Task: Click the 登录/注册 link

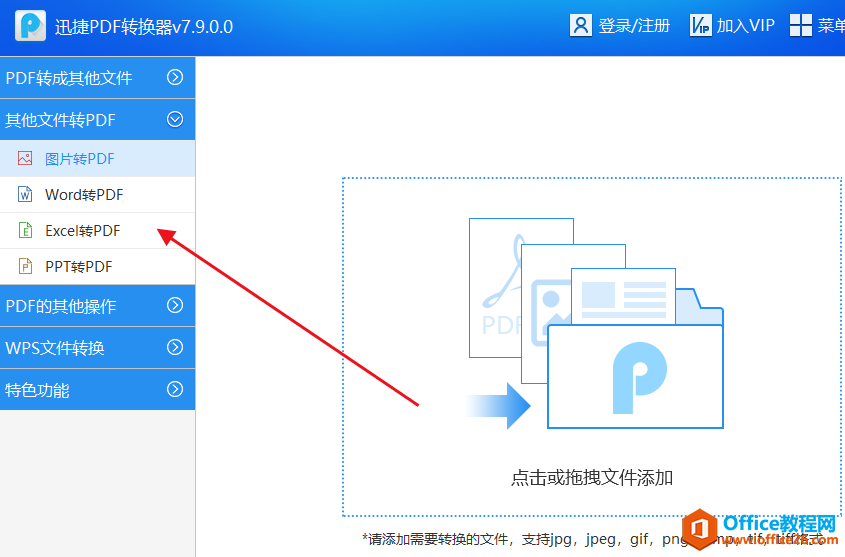Action: [x=634, y=25]
